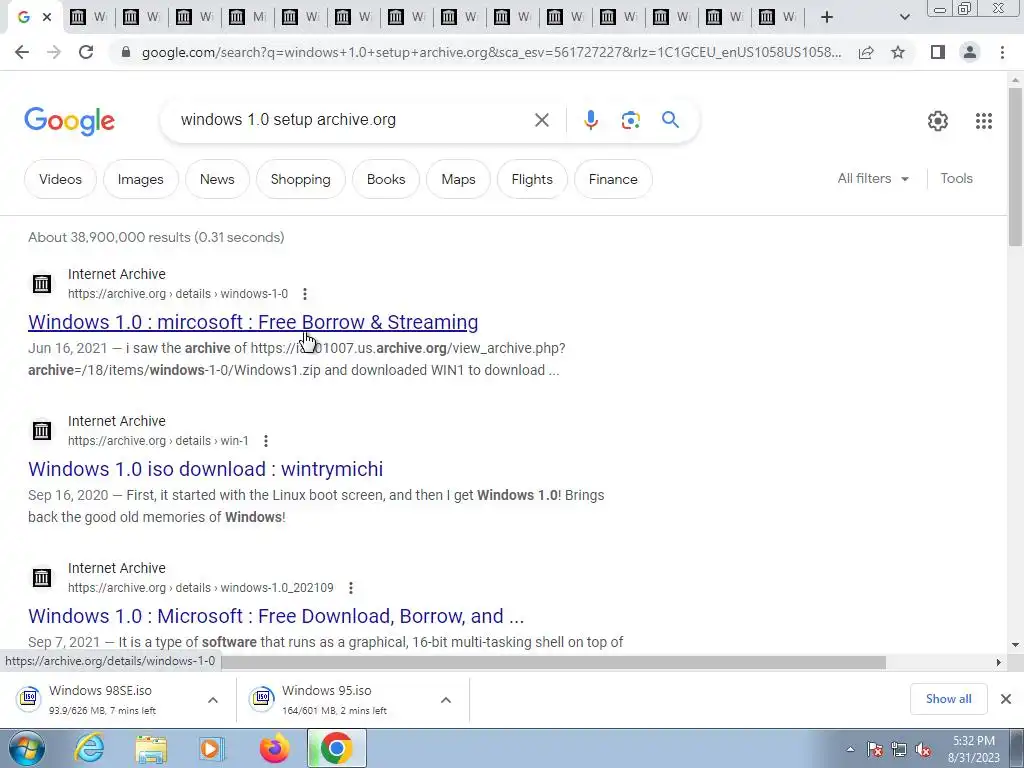Filter results by Books
The height and width of the screenshot is (768, 1024).
click(x=386, y=179)
